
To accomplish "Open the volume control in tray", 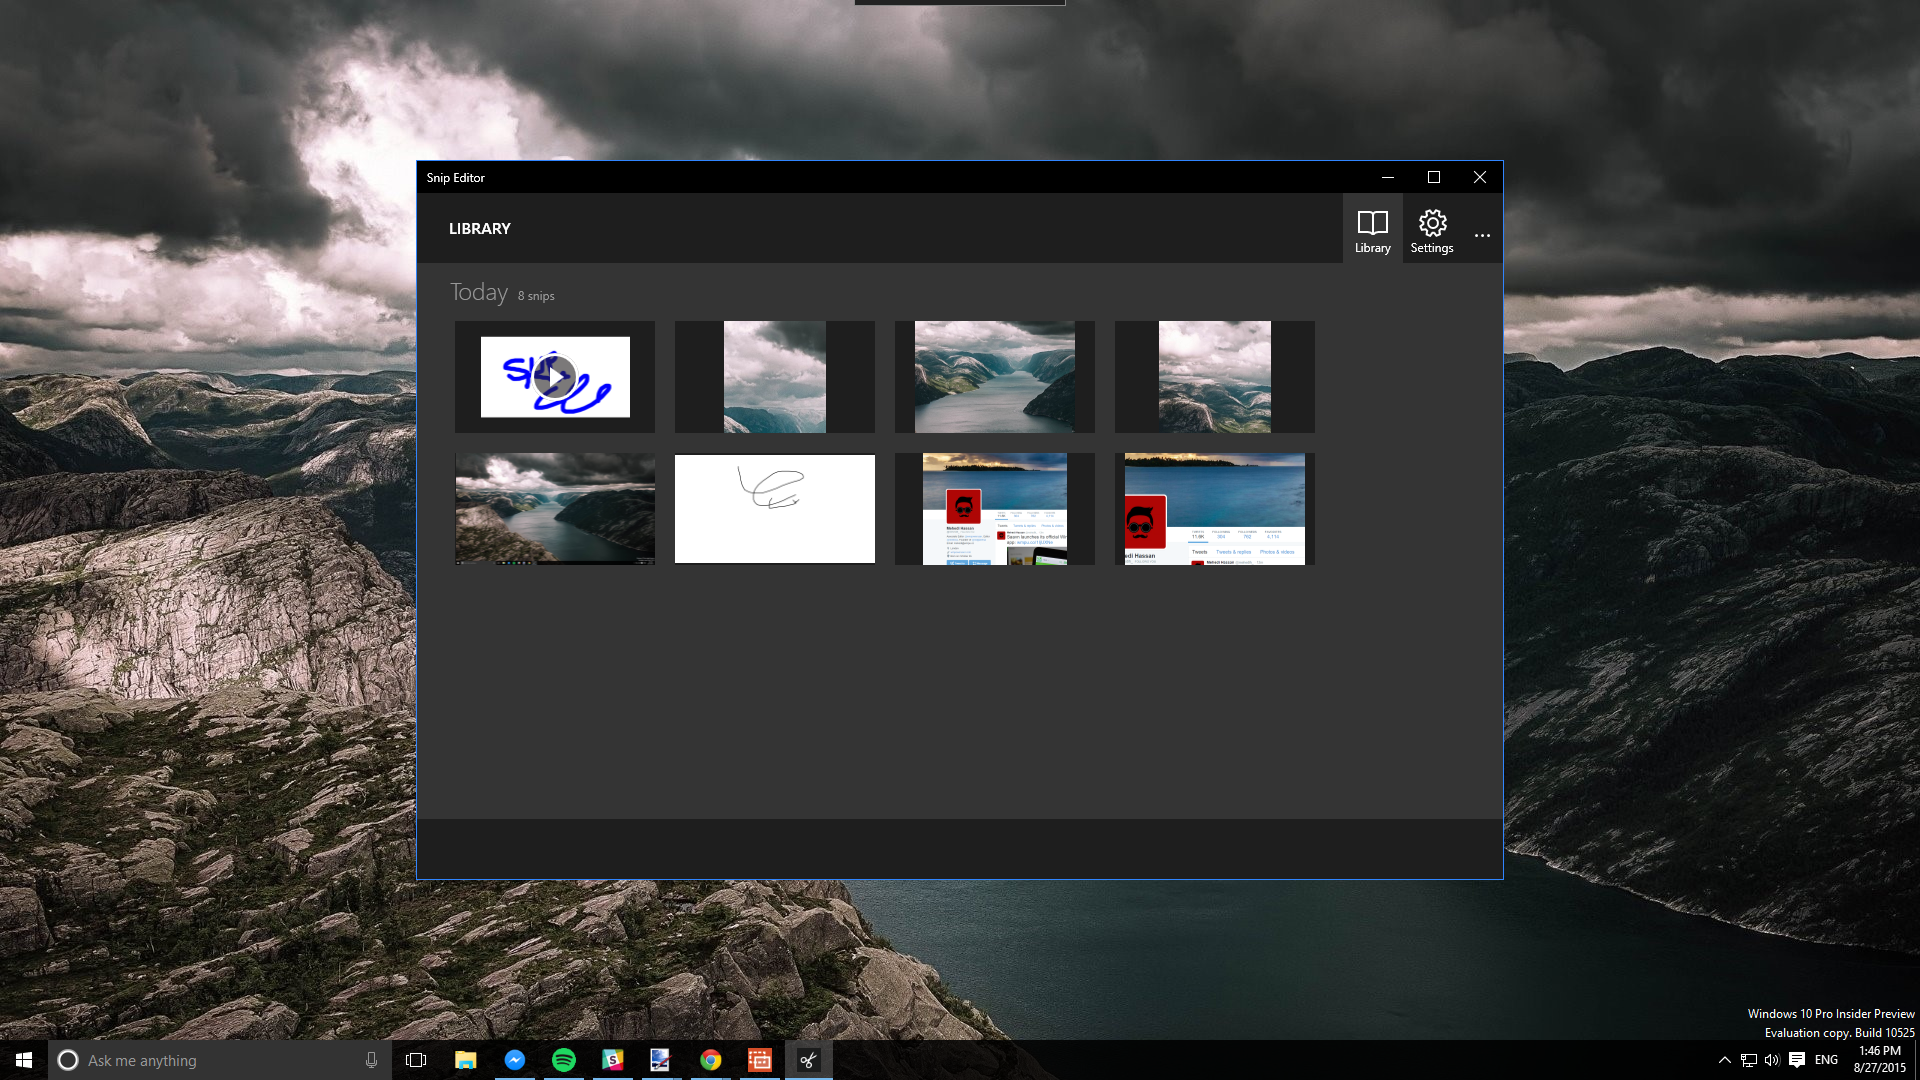I will [x=1772, y=1060].
